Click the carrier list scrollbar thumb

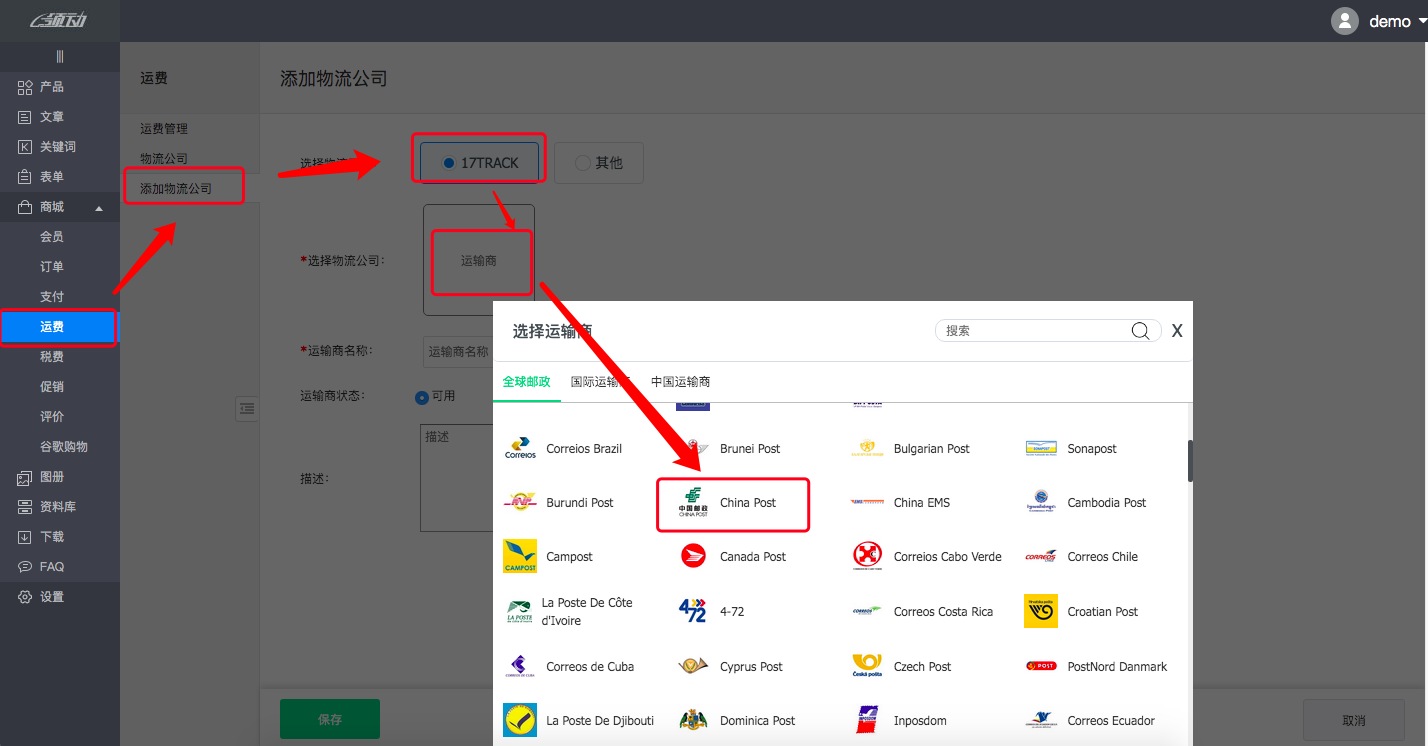point(1189,460)
